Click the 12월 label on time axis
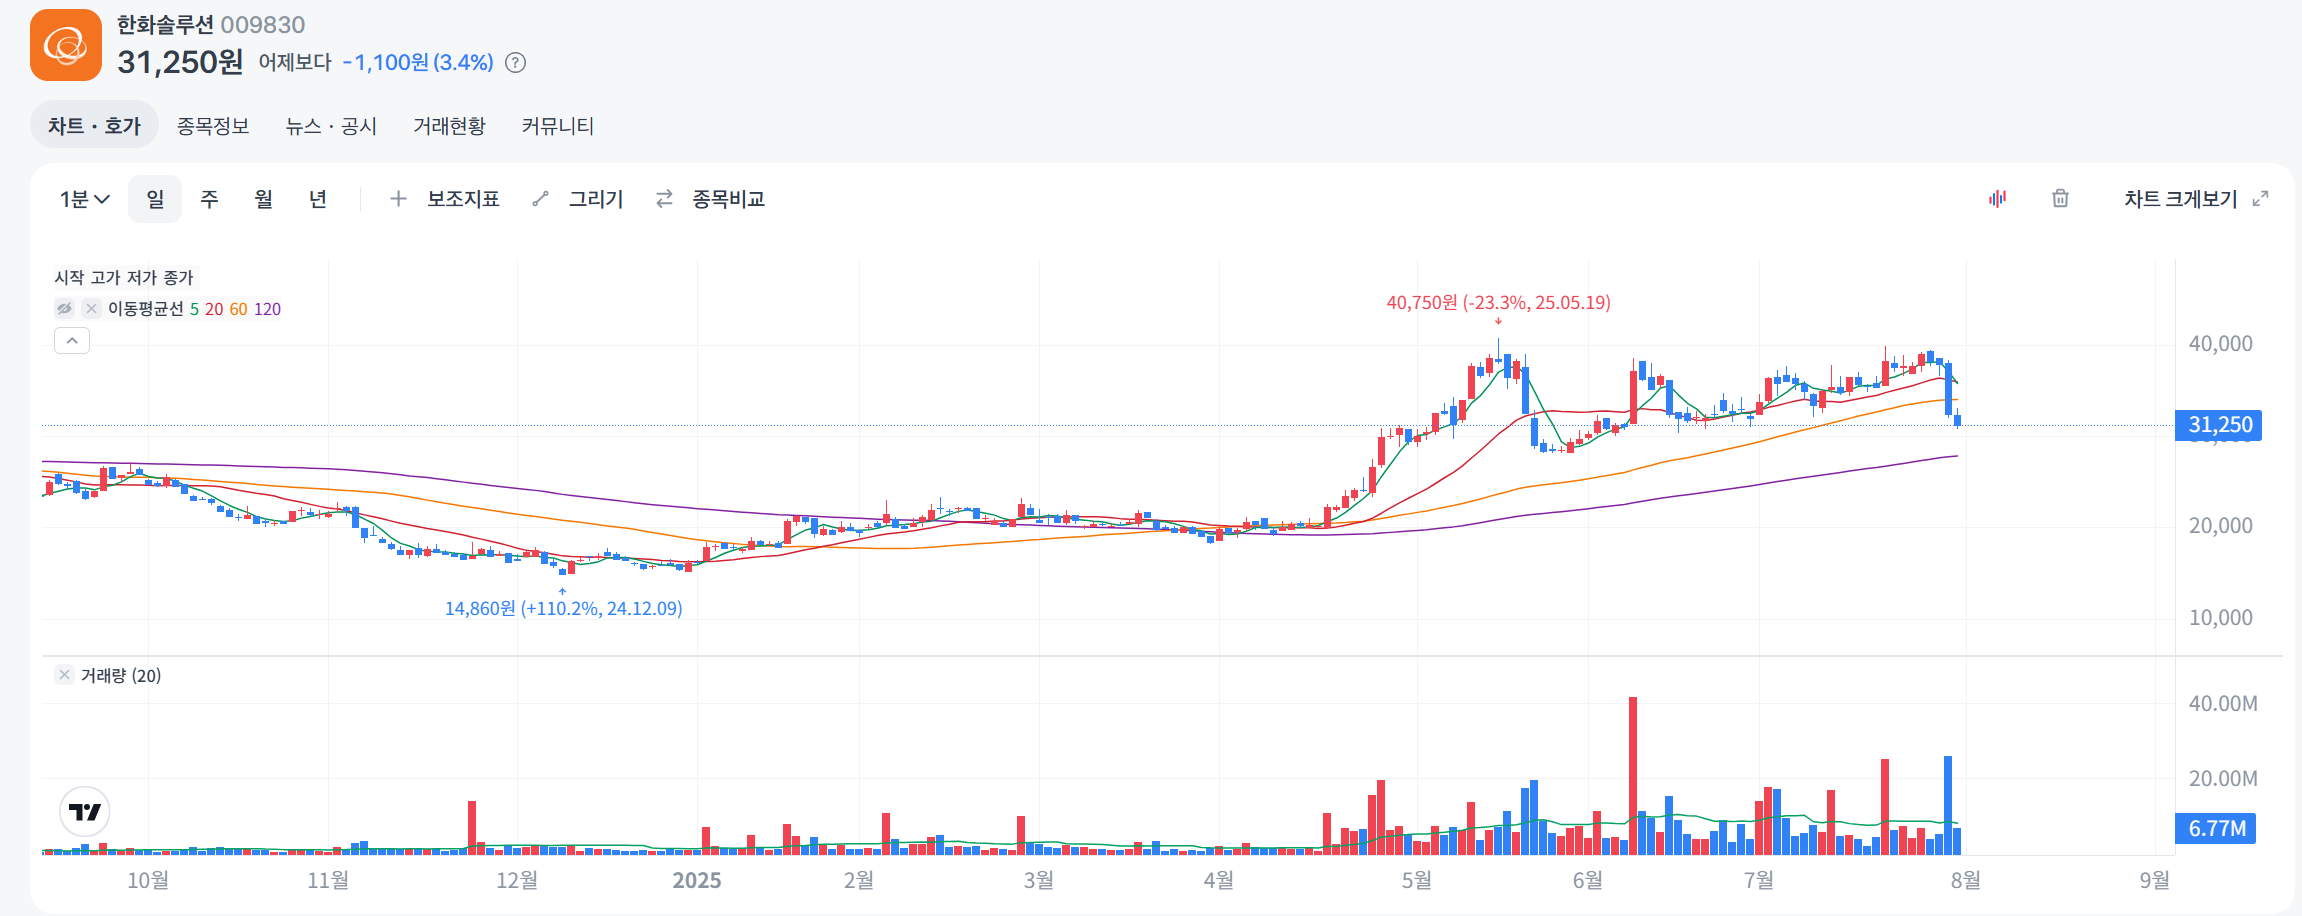This screenshot has height=916, width=2302. 517,880
